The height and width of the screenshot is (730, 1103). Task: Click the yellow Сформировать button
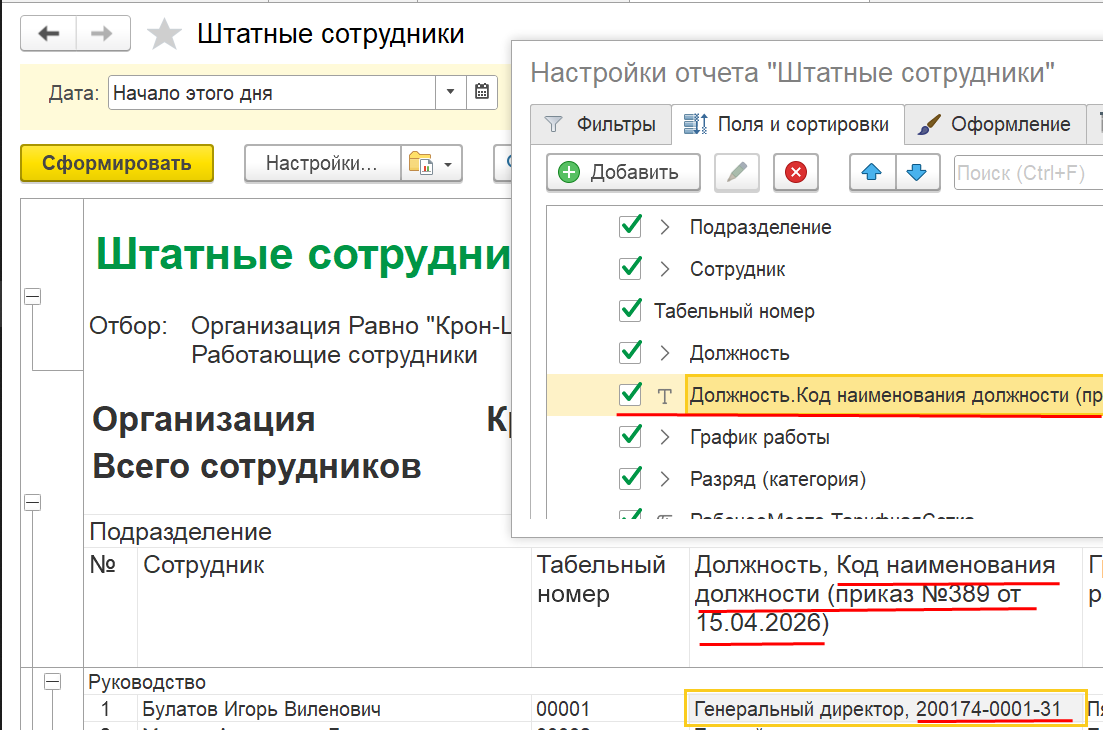(117, 163)
